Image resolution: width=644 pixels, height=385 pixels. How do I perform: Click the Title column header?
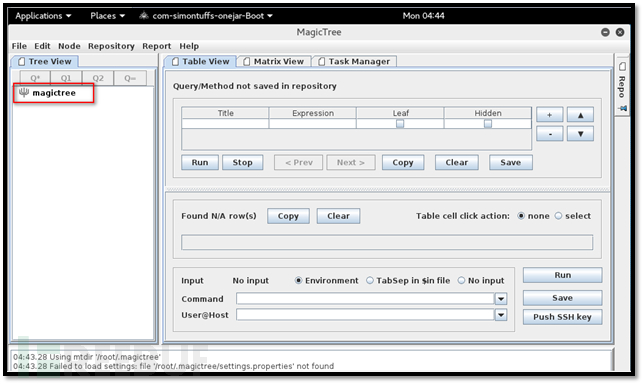coord(225,113)
